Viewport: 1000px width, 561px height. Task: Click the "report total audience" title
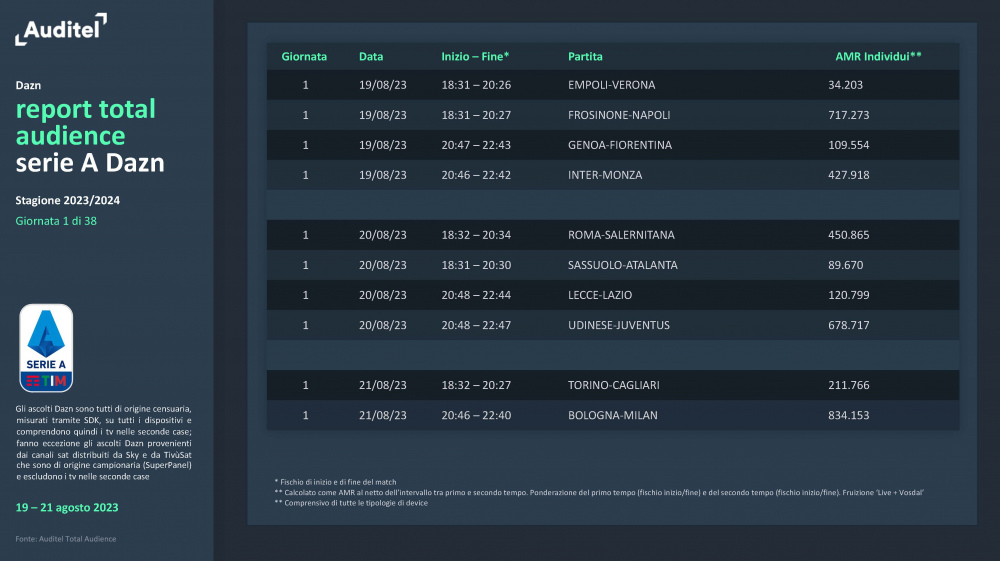point(86,122)
